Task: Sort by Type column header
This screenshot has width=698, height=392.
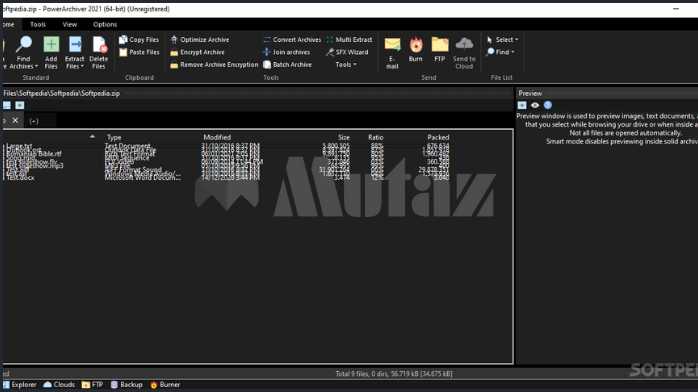Action: pos(114,137)
